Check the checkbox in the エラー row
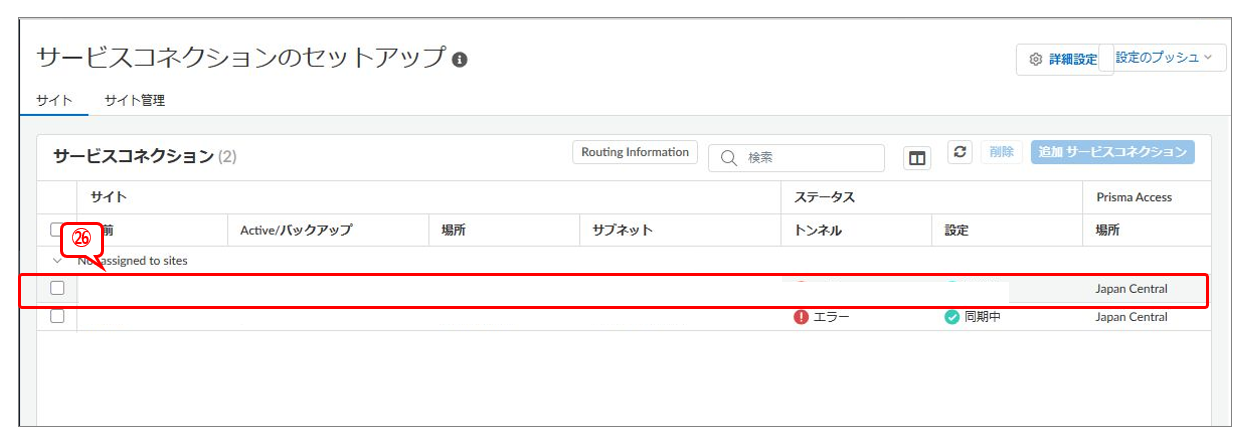 [57, 316]
